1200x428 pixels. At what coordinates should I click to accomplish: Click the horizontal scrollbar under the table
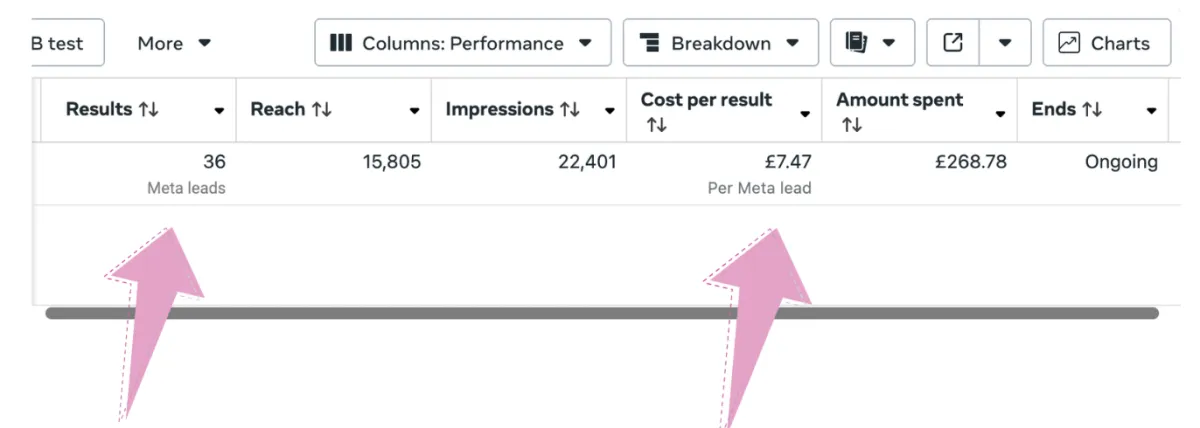pos(602,313)
